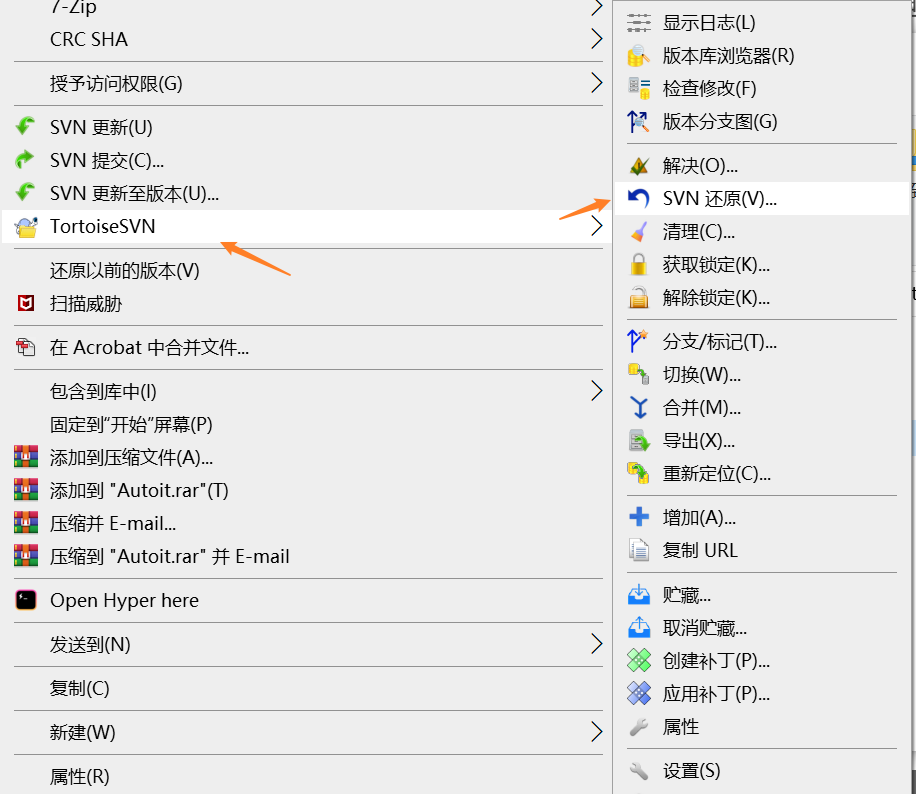Click the 增加 blue plus icon

click(x=637, y=517)
